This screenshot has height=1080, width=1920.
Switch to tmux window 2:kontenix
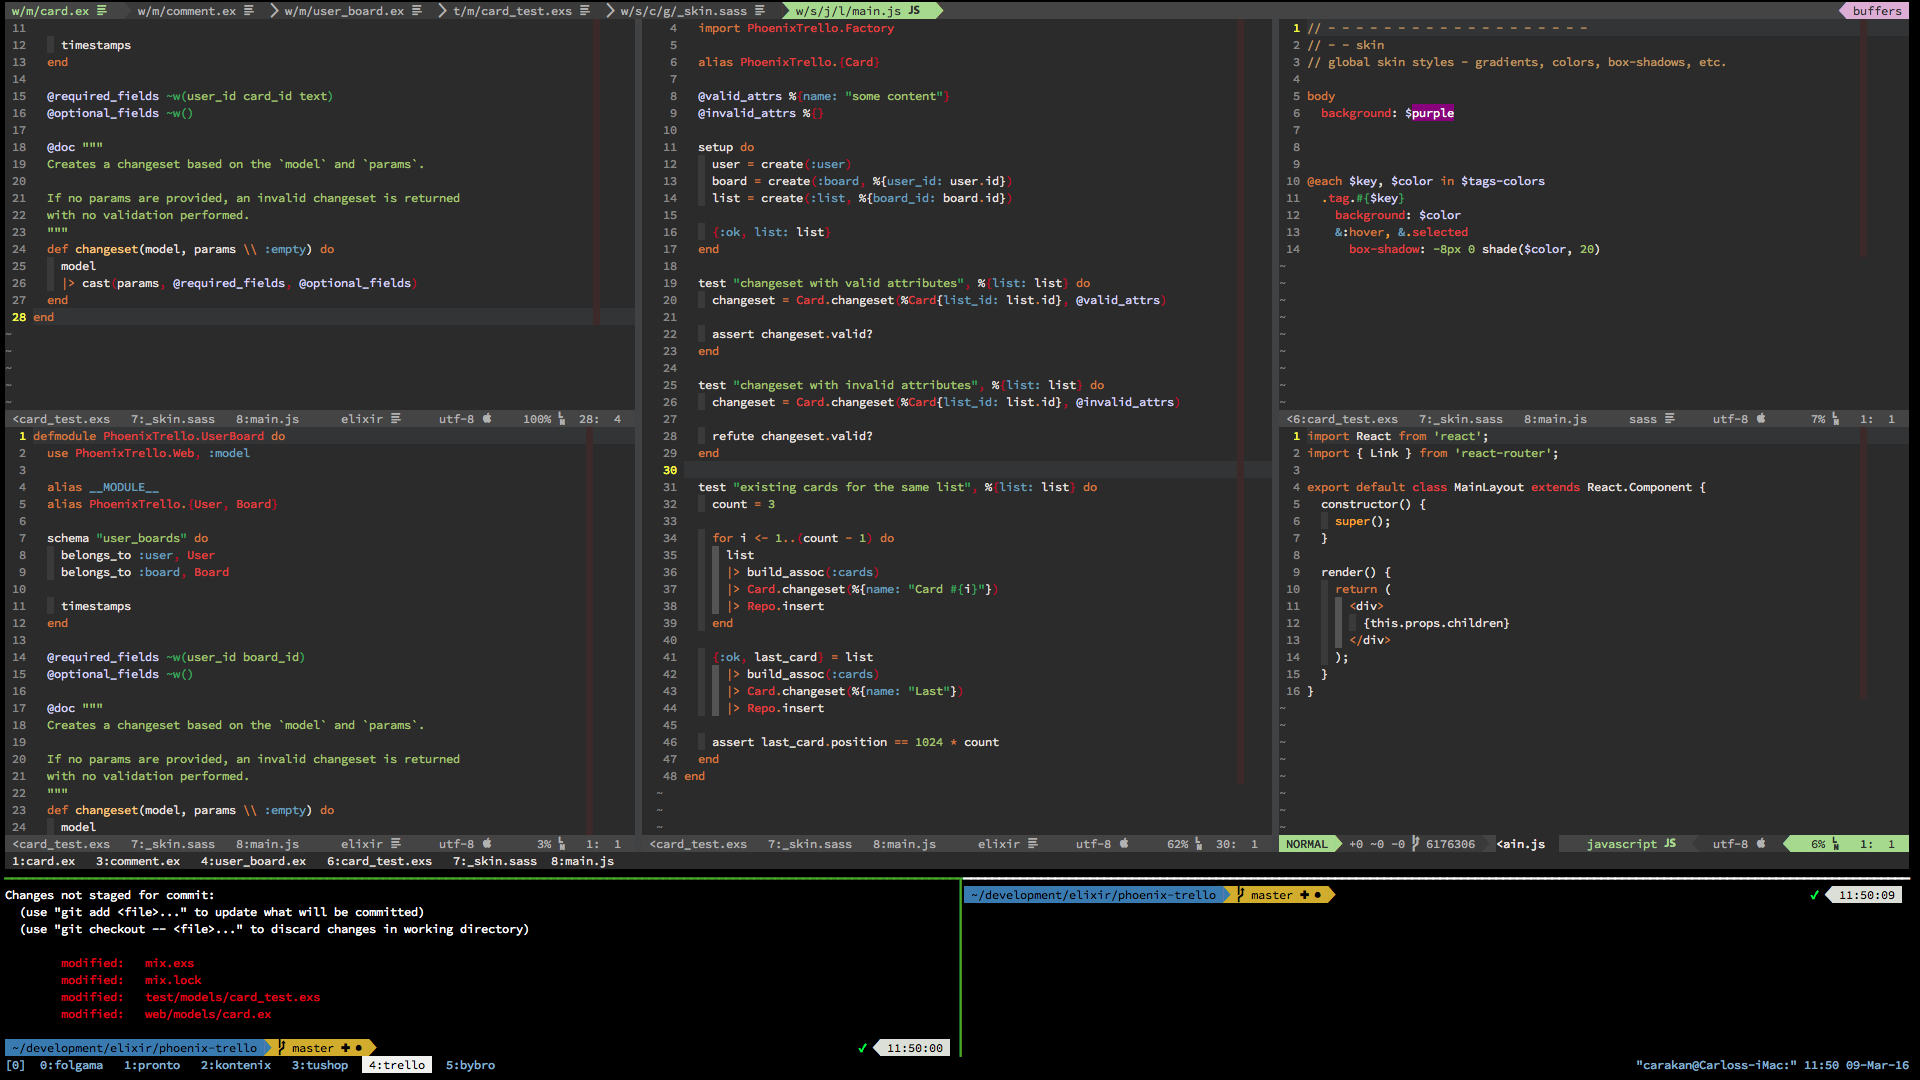tap(236, 1065)
